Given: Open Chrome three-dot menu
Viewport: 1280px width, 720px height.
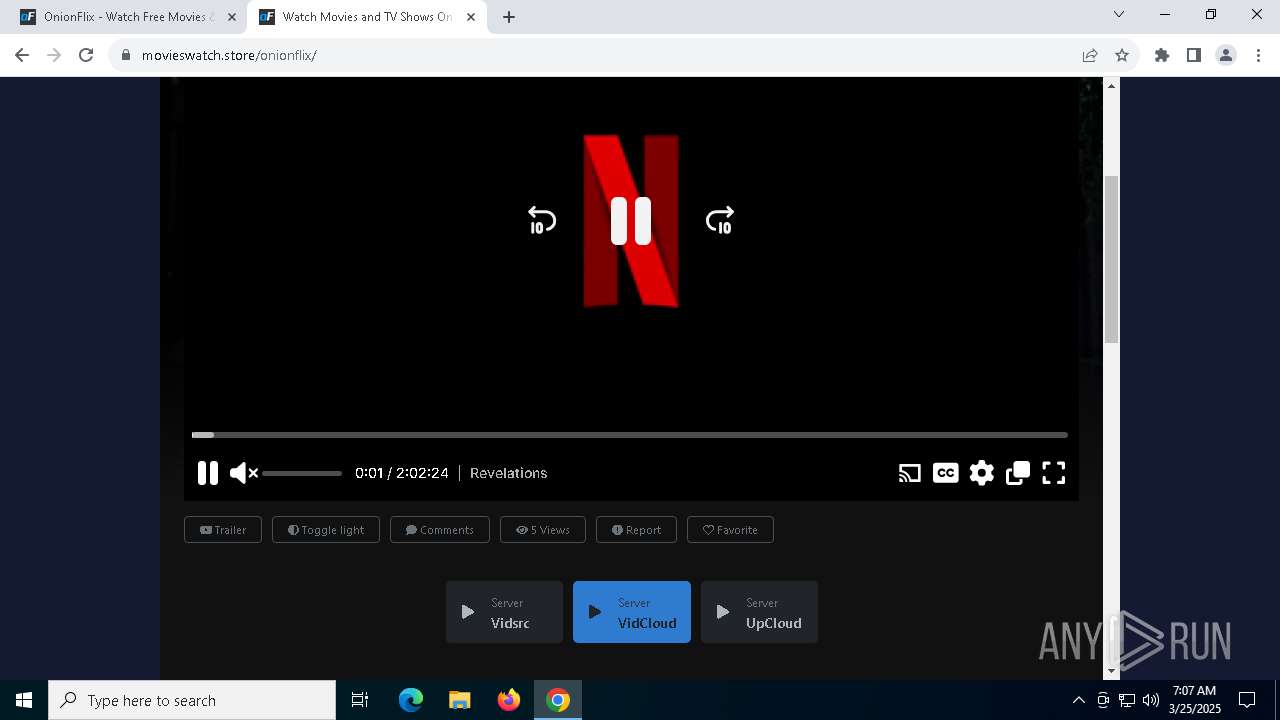Looking at the screenshot, I should 1258,55.
